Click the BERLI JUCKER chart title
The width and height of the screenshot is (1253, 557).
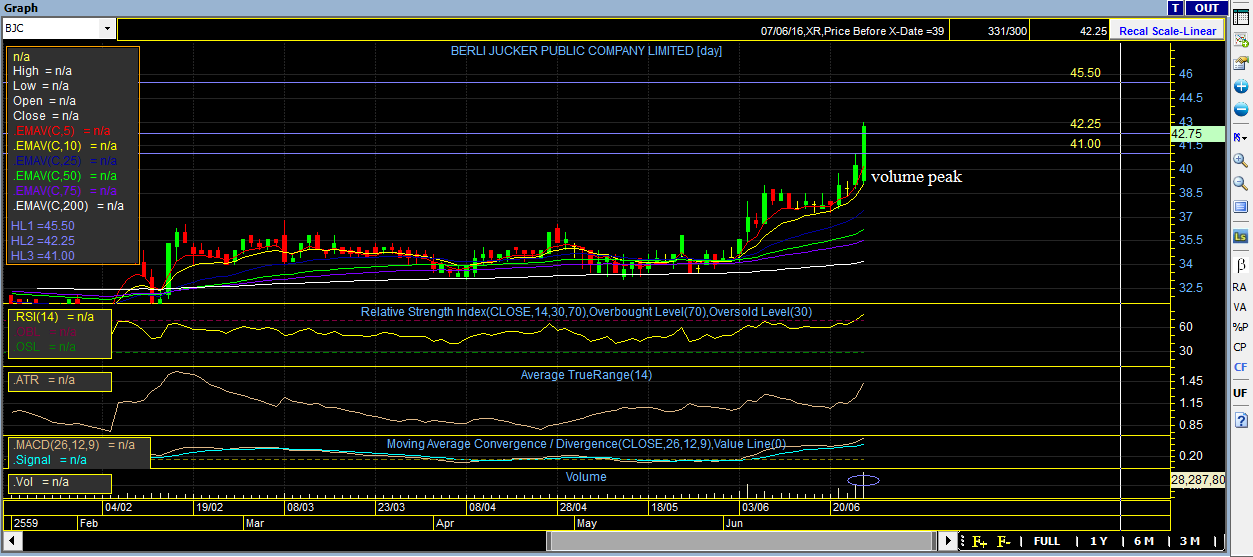586,50
